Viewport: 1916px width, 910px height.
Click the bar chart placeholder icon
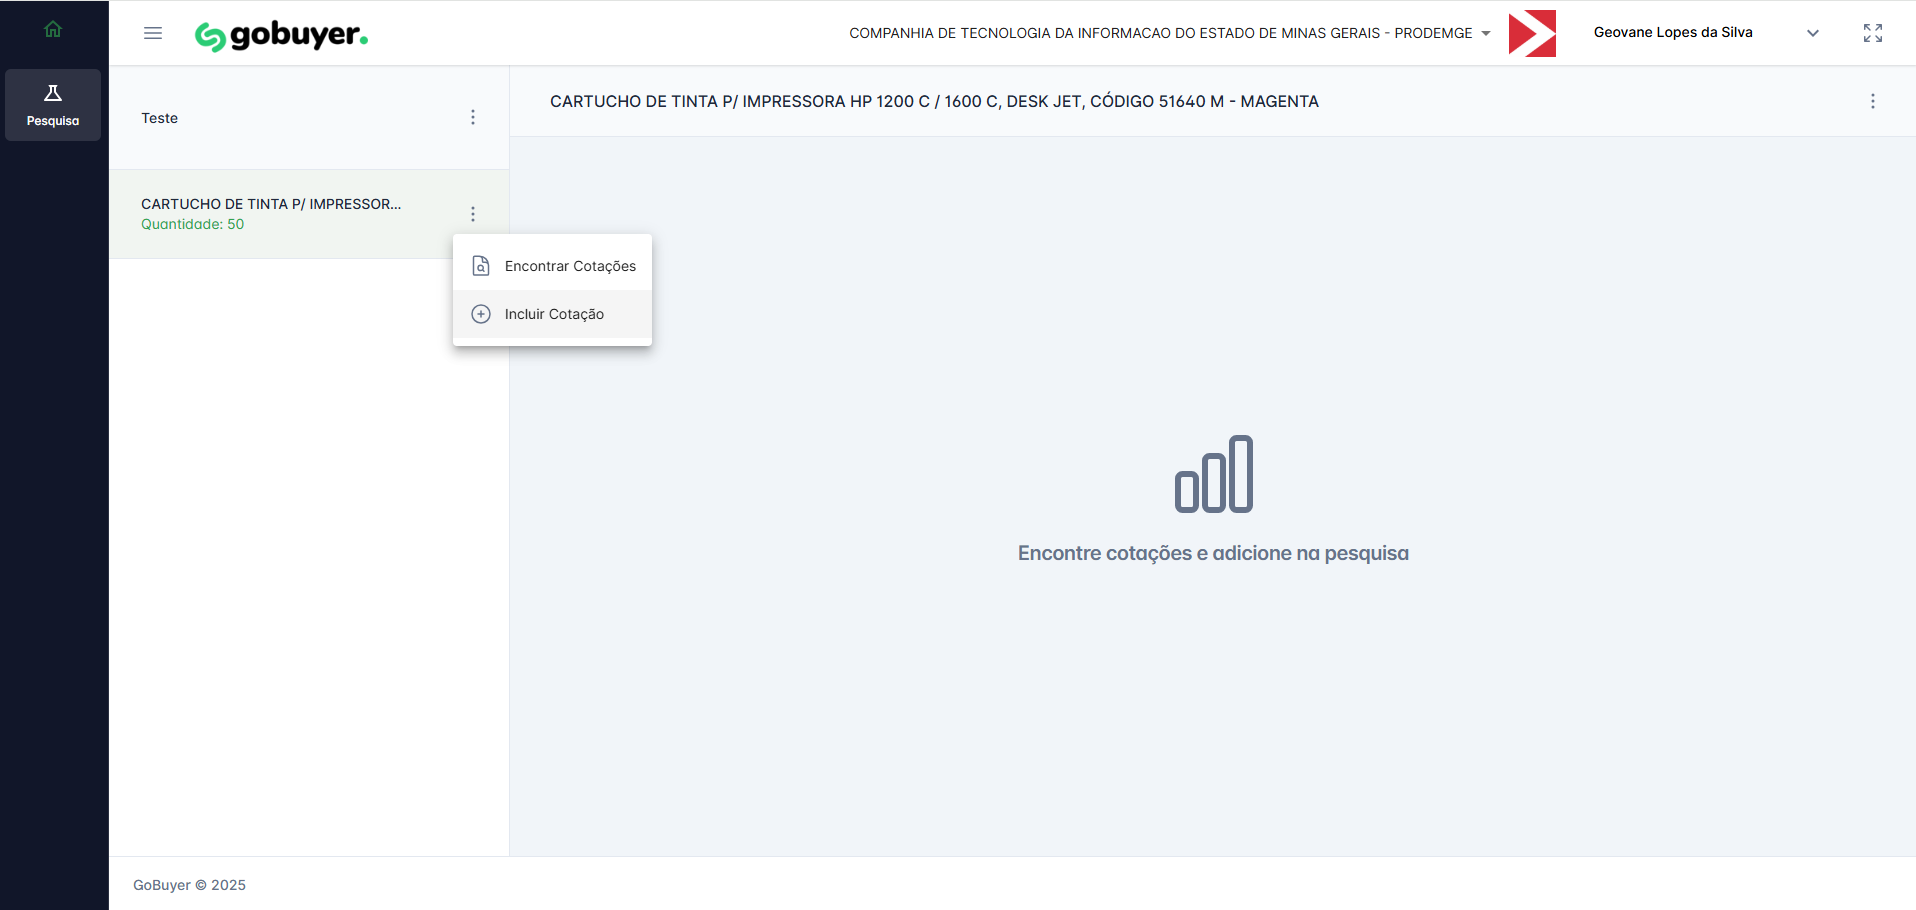pyautogui.click(x=1213, y=474)
